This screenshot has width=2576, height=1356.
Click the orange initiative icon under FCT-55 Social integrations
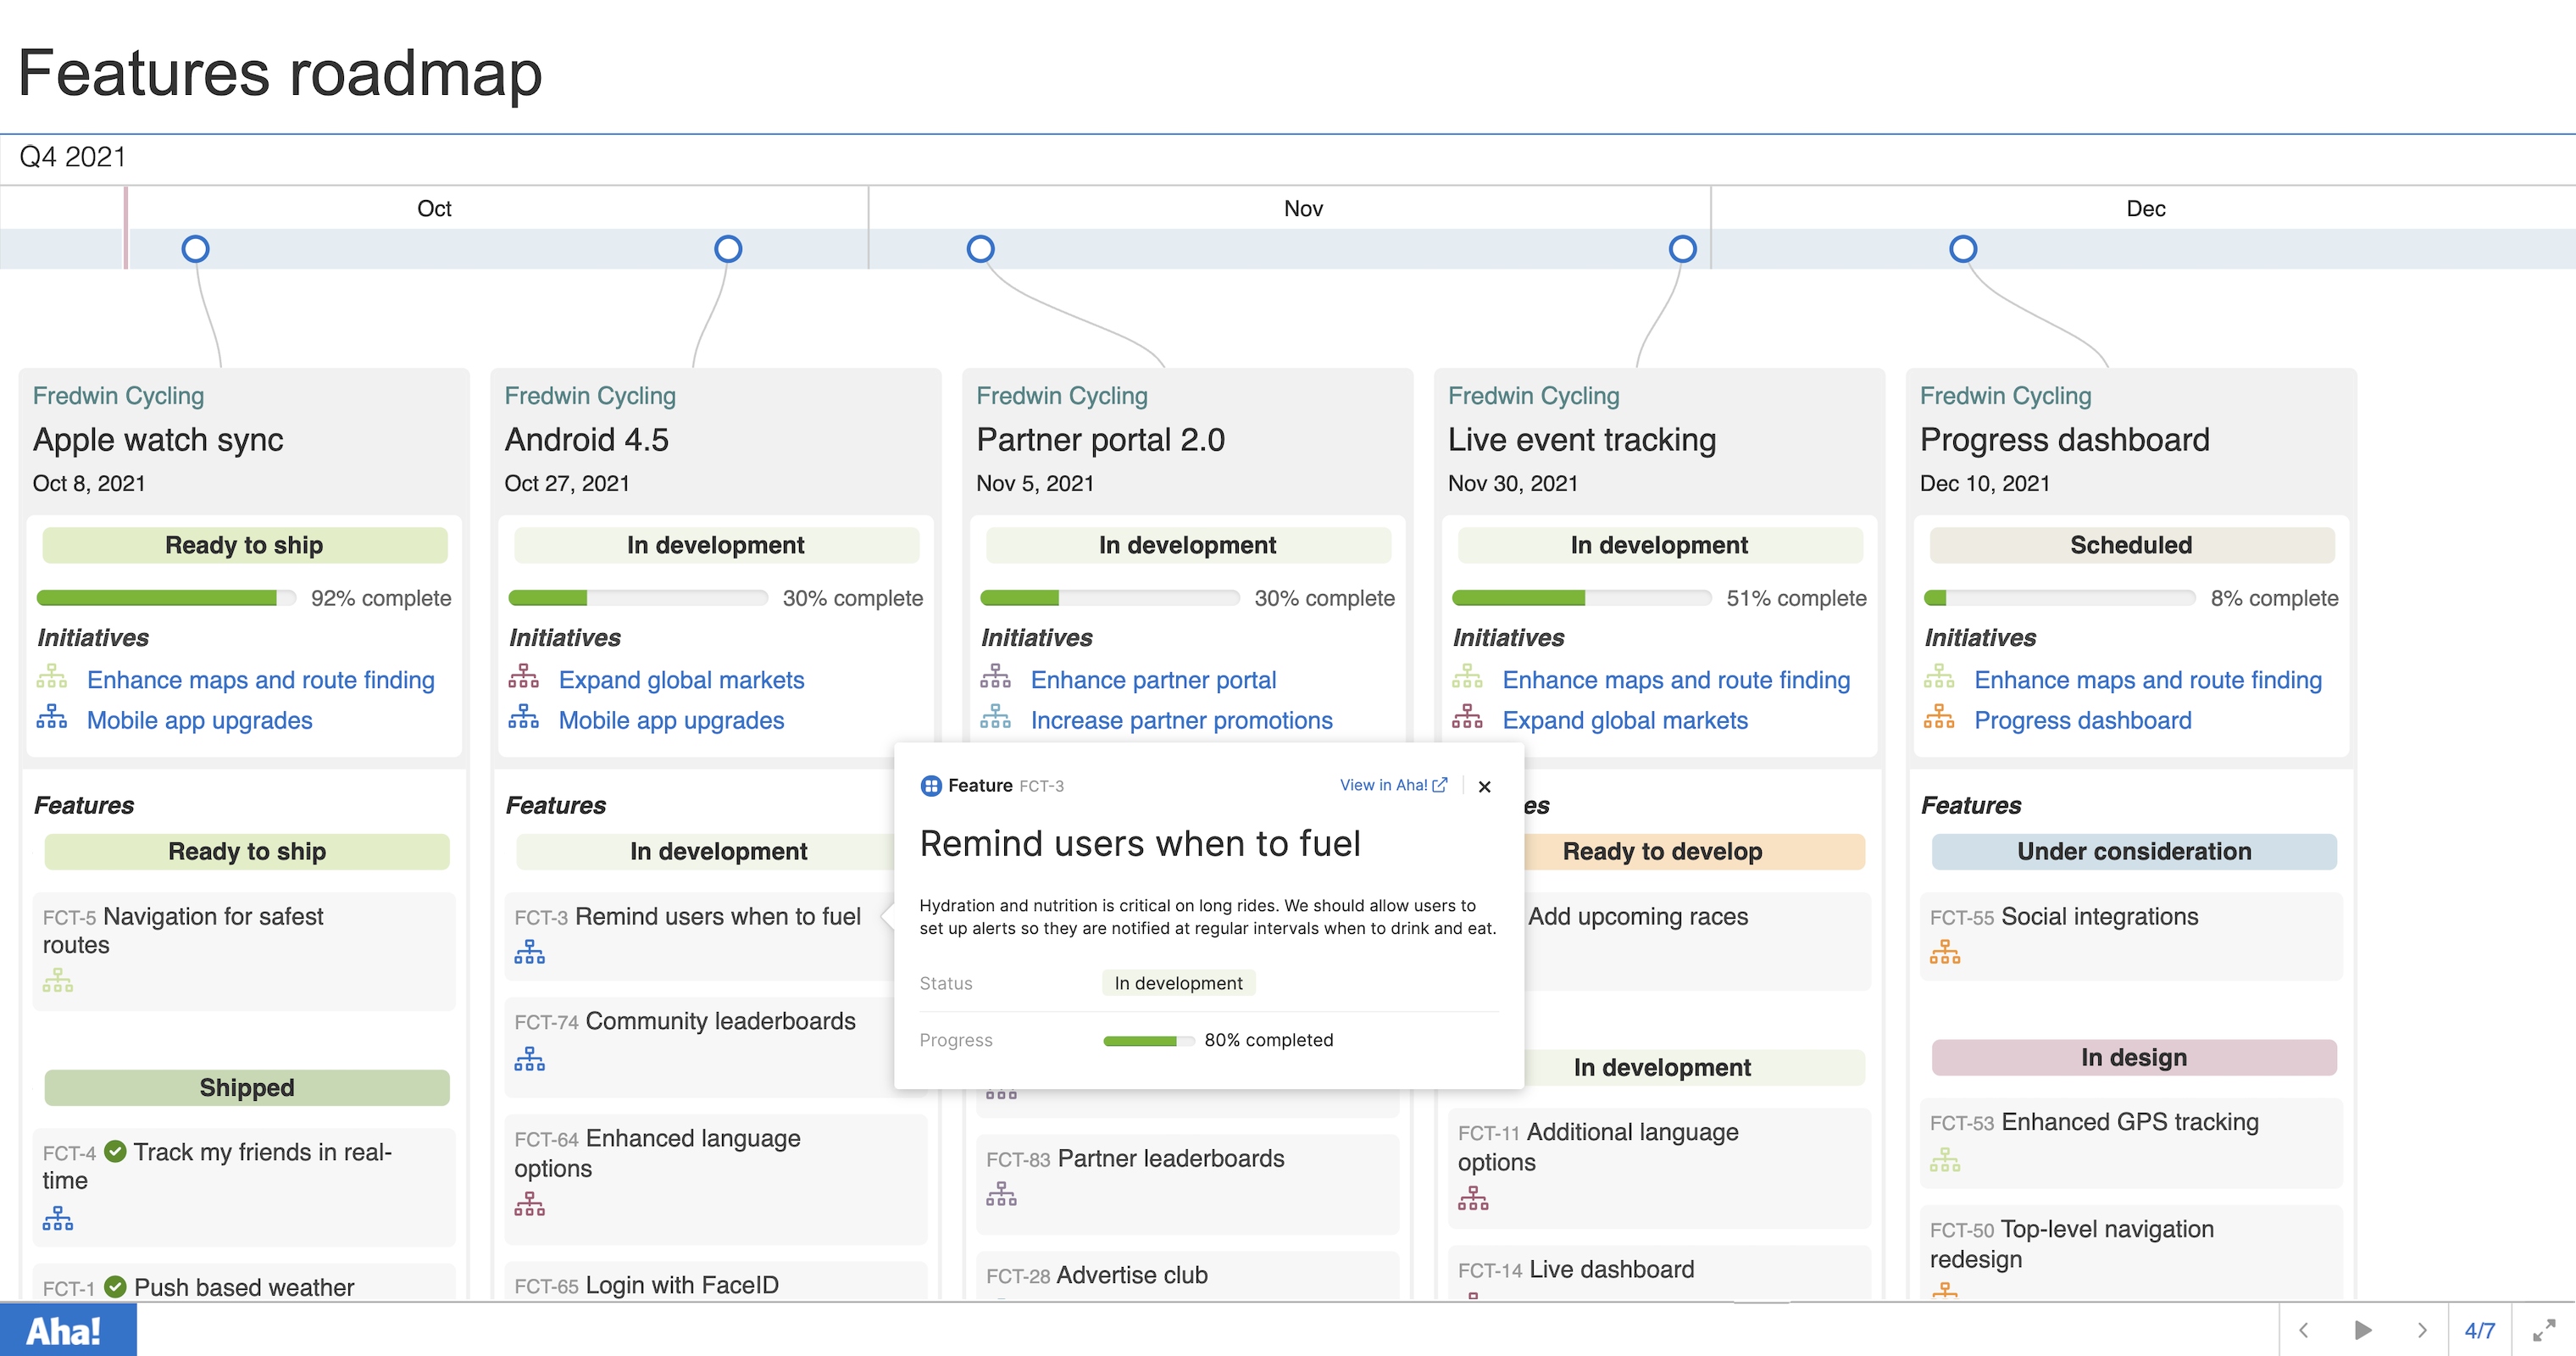coord(1946,952)
